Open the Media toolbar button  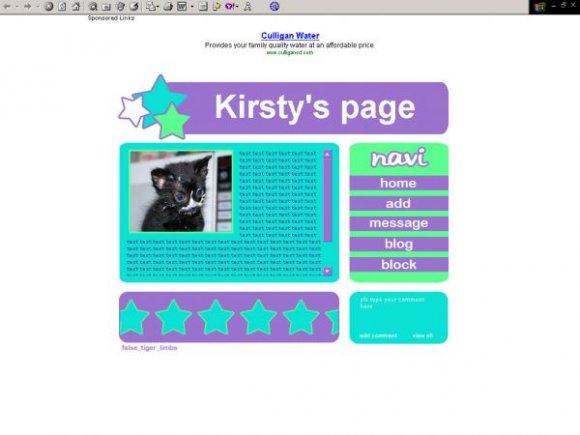pyautogui.click(x=120, y=6)
